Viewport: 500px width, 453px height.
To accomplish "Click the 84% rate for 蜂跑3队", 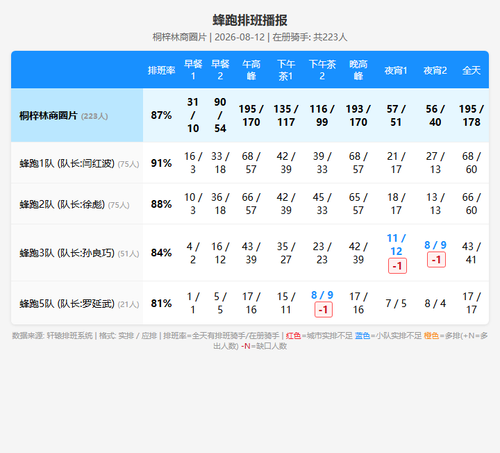I will 161,253.
